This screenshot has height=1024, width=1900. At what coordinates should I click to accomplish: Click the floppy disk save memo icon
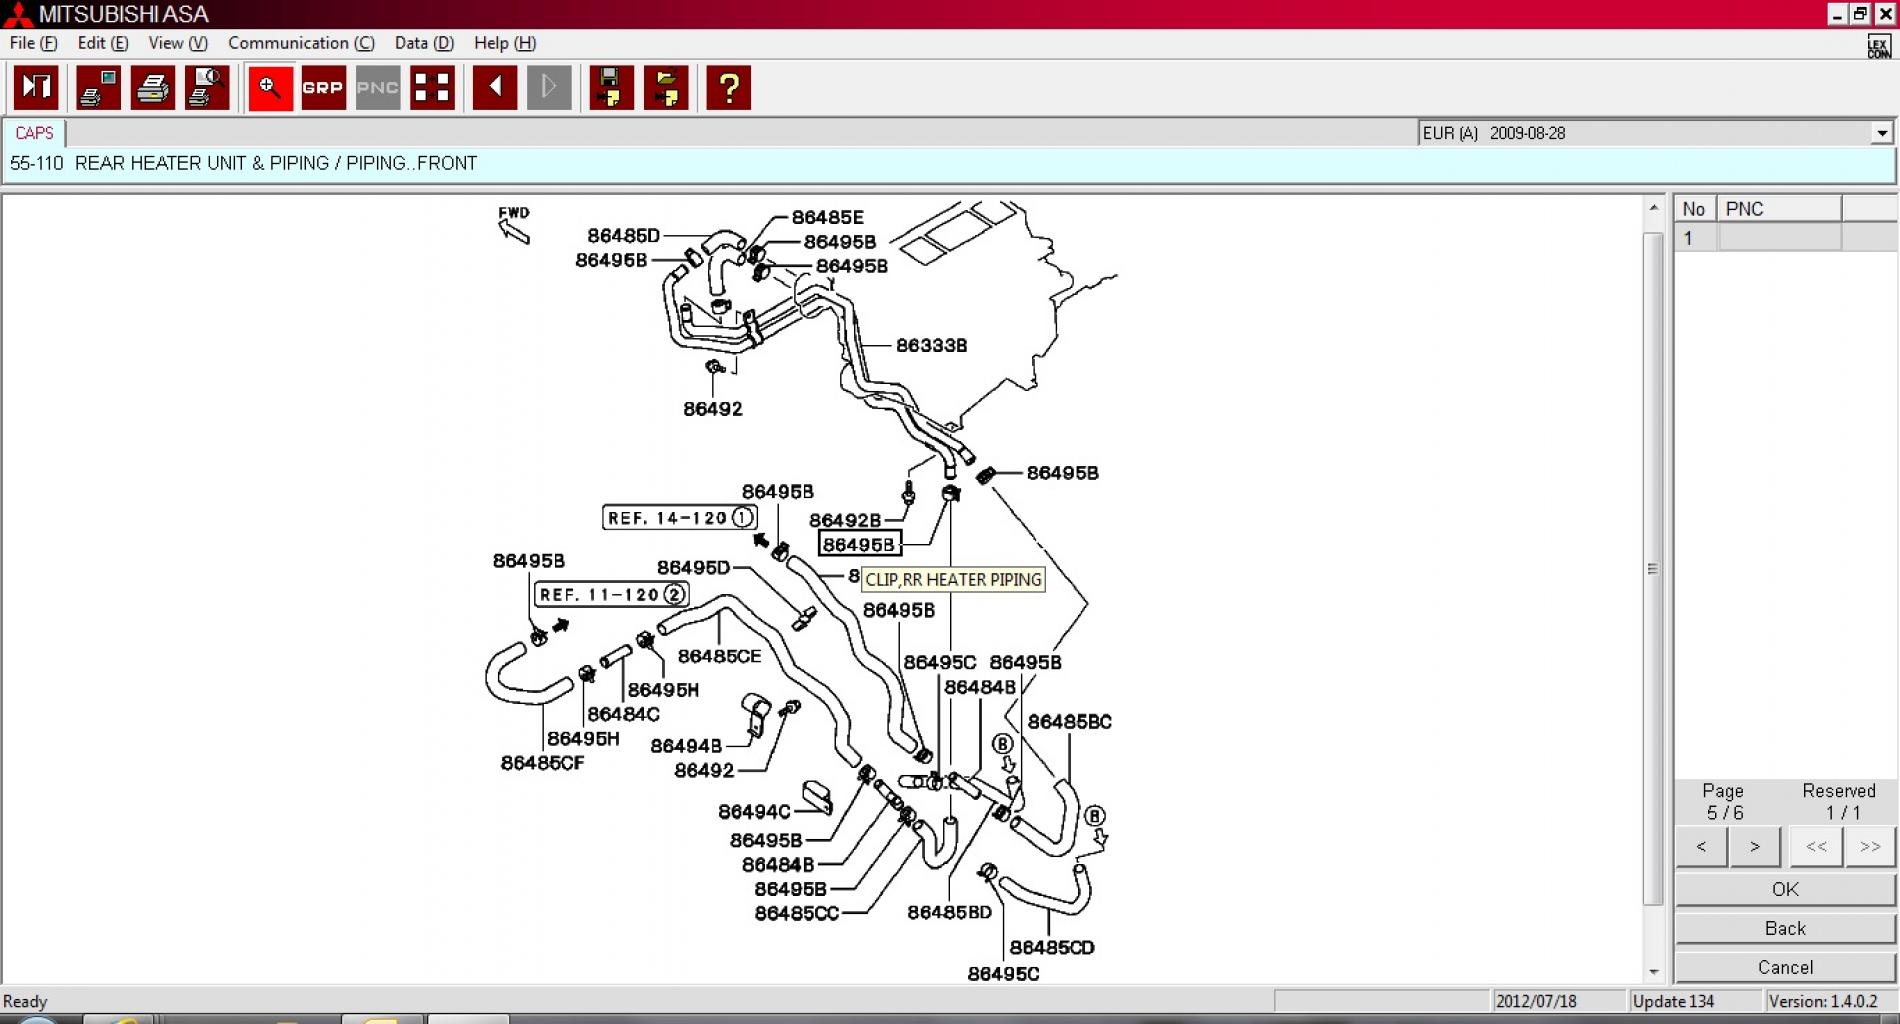tap(611, 88)
